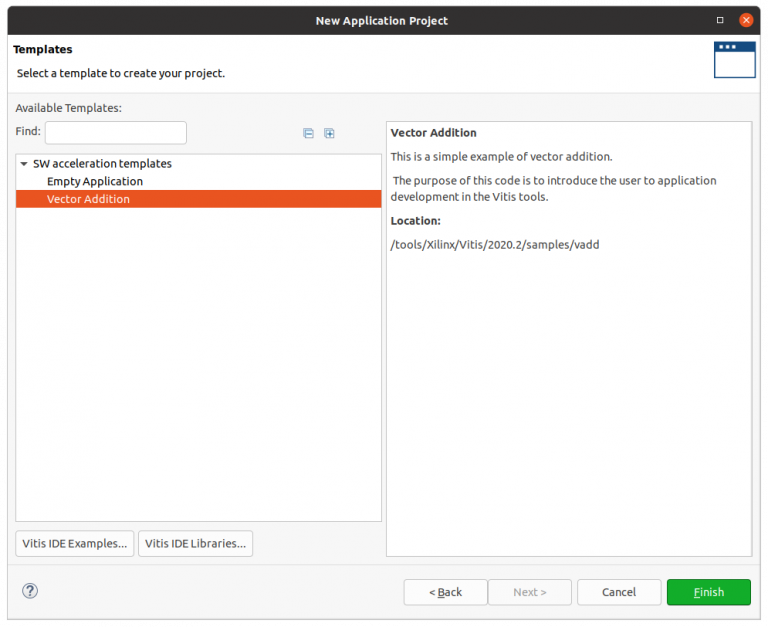Close the dialog with the orange X
The width and height of the screenshot is (768, 627).
coord(746,20)
